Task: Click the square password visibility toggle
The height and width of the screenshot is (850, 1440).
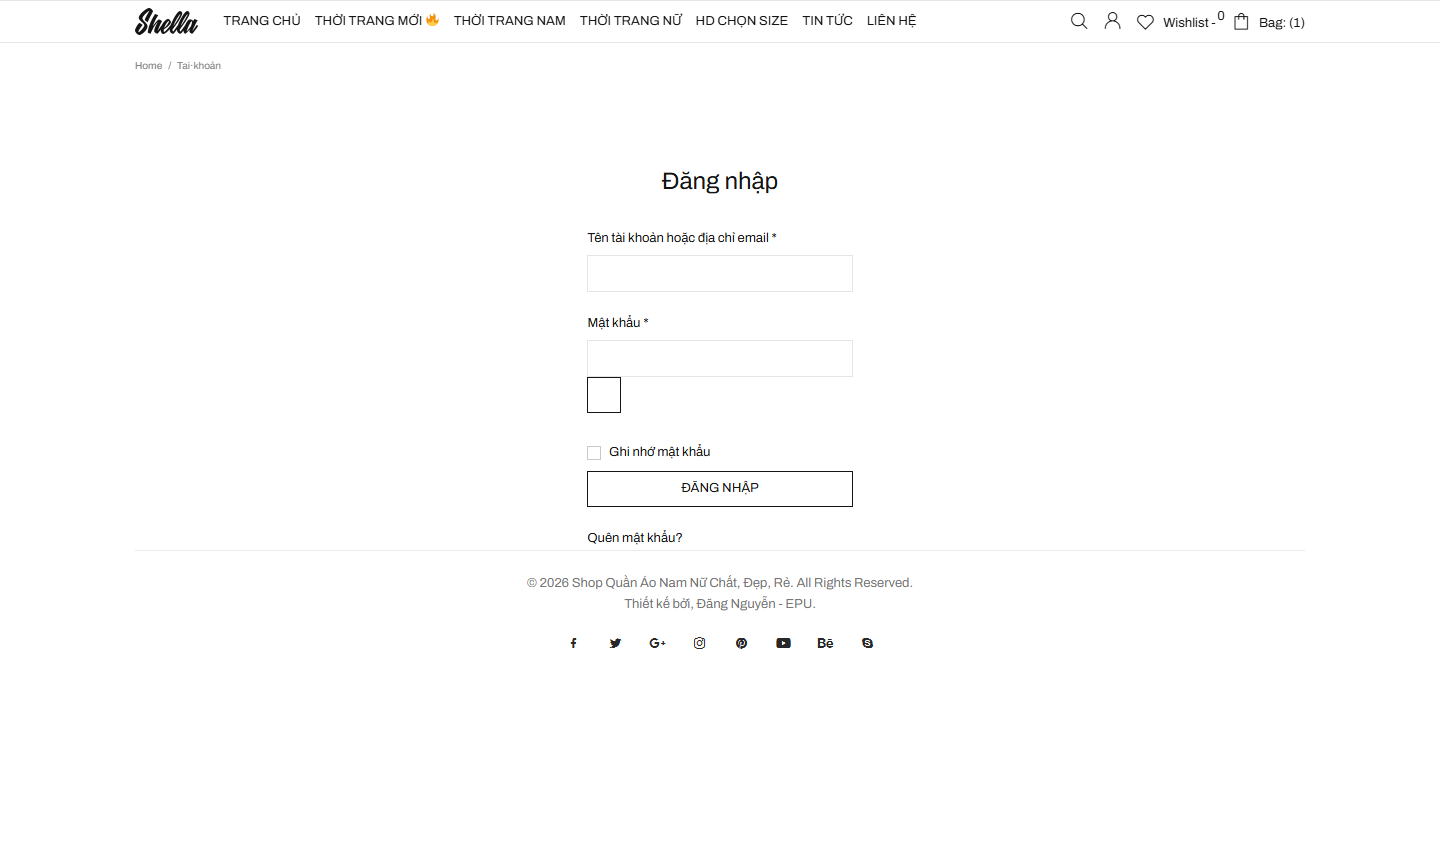Action: coord(604,395)
